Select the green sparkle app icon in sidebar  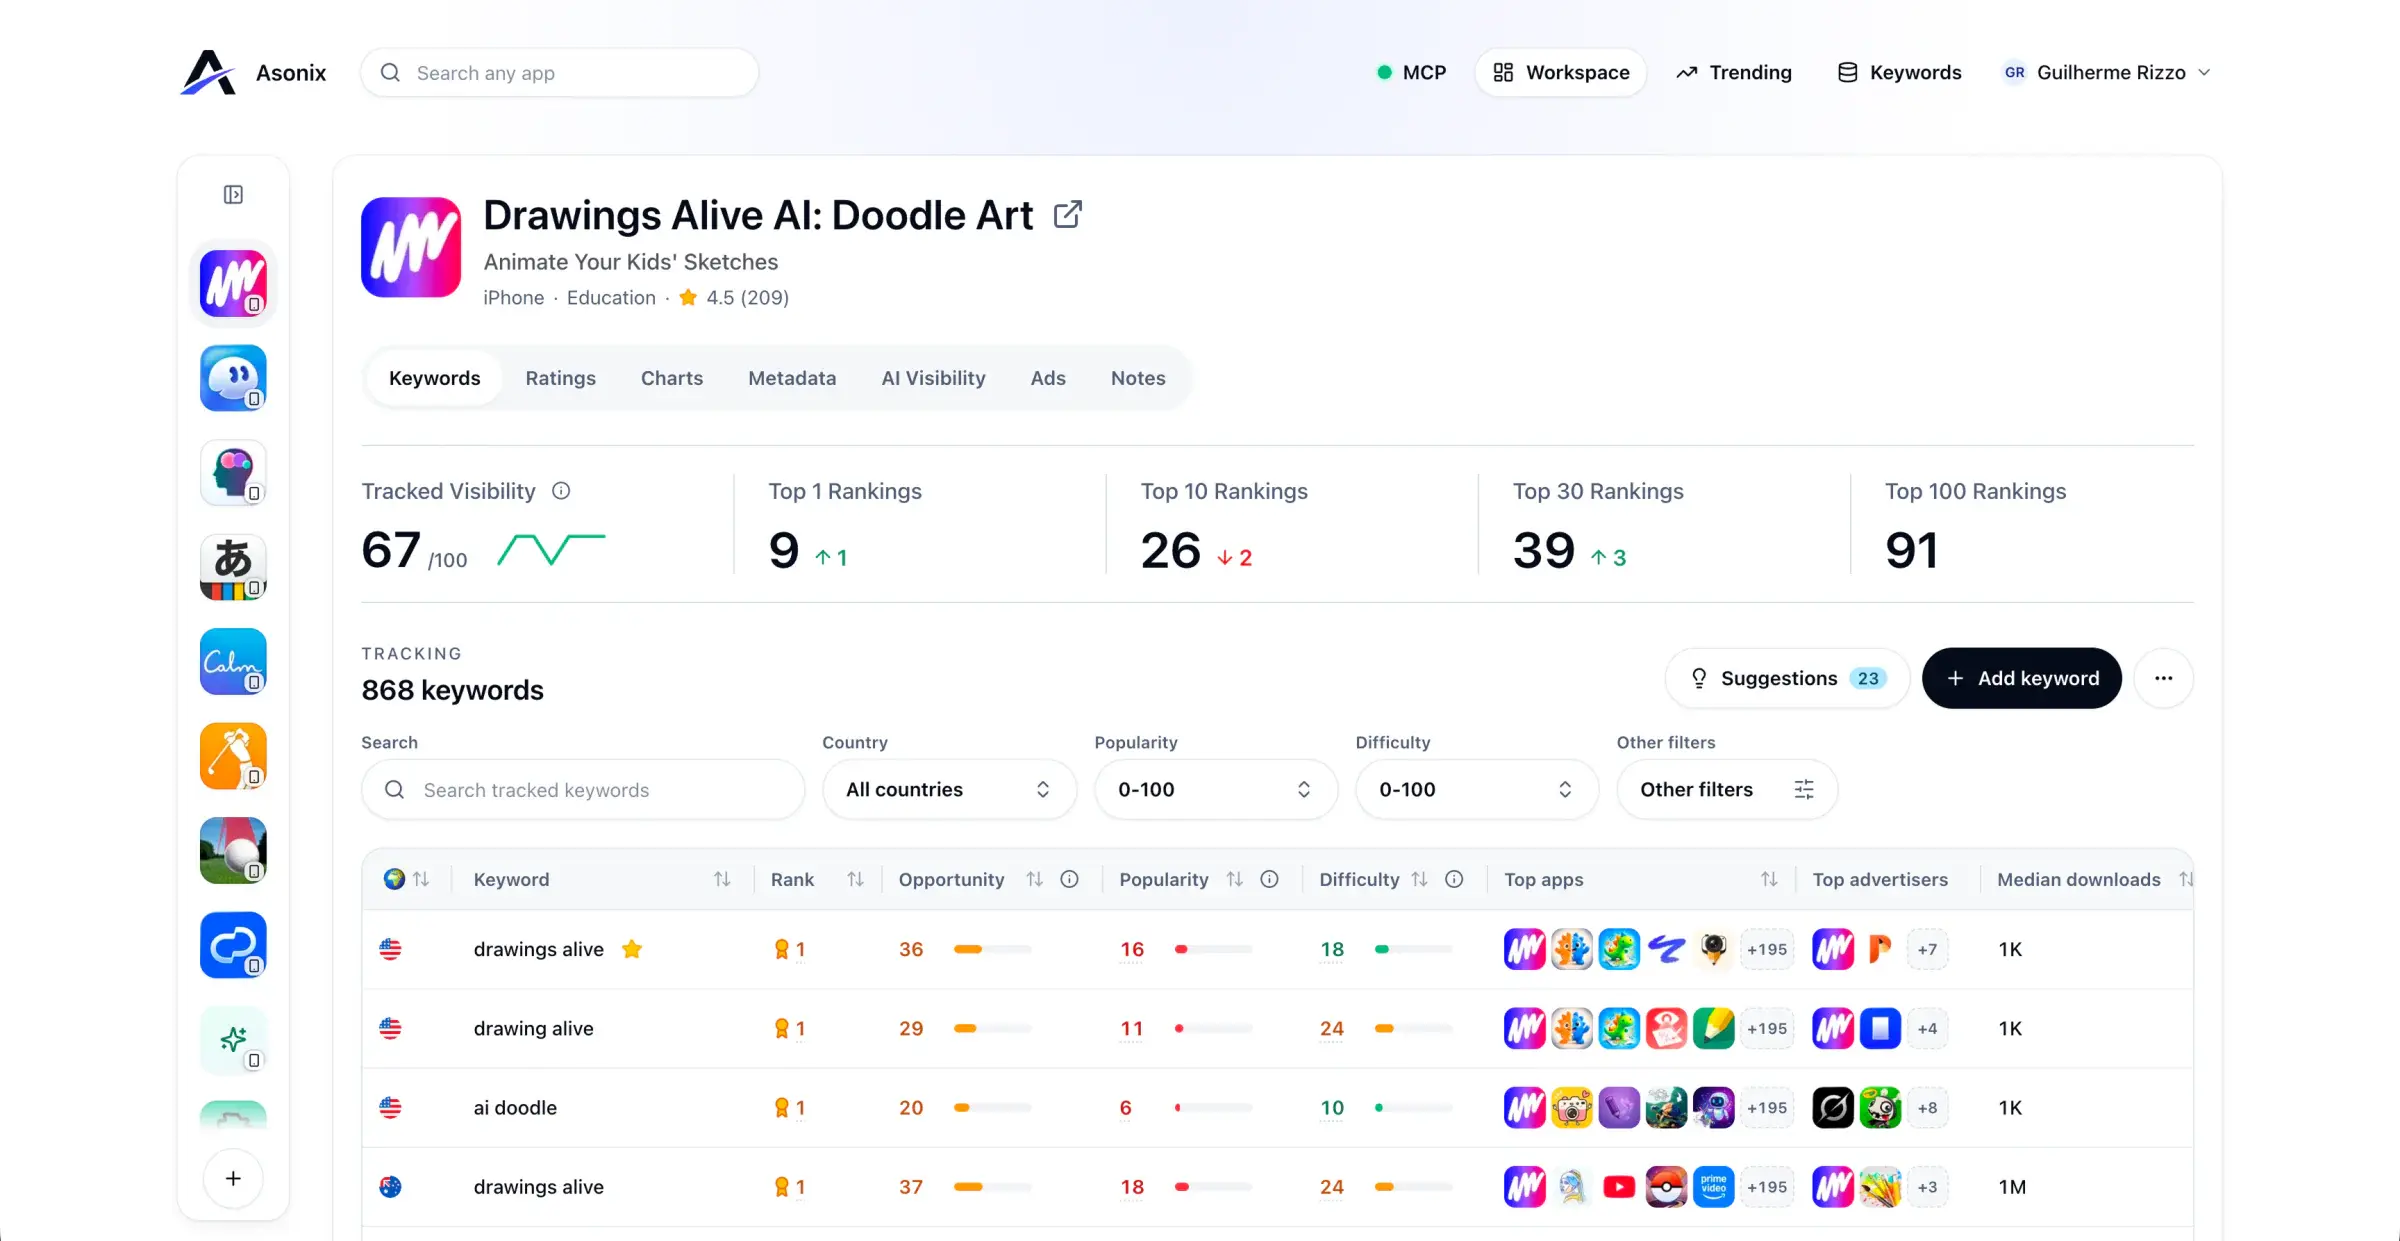pyautogui.click(x=233, y=1040)
